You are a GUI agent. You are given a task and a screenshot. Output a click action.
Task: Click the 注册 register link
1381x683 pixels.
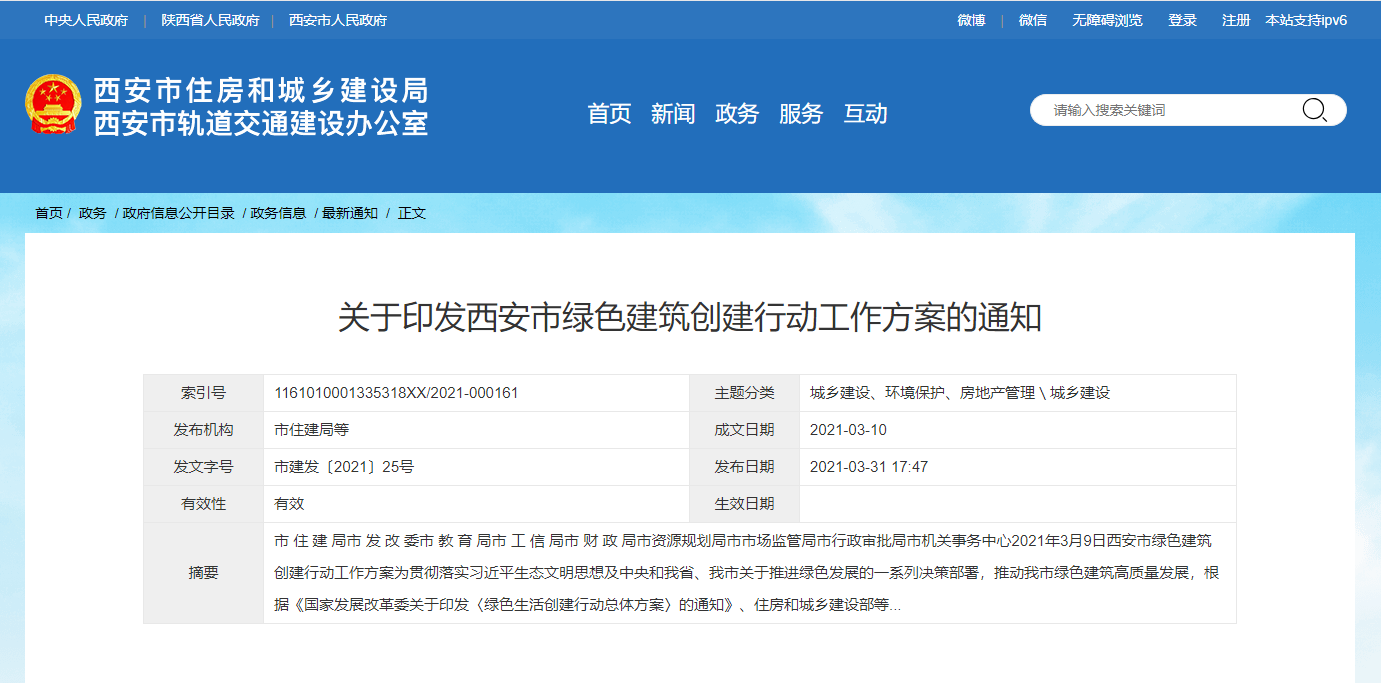pos(1236,20)
